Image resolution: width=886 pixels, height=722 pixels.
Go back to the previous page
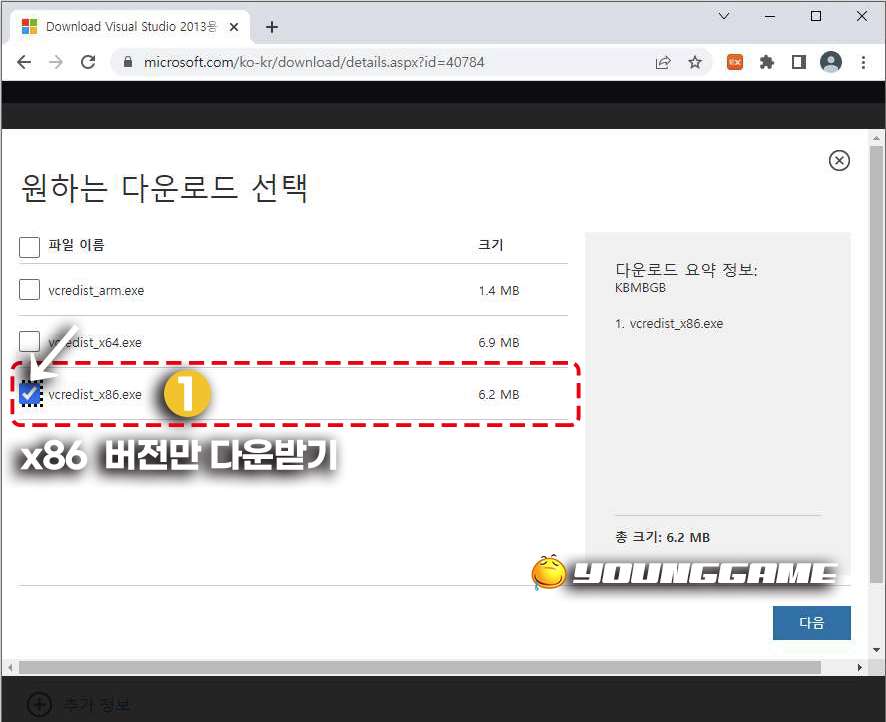click(x=24, y=62)
